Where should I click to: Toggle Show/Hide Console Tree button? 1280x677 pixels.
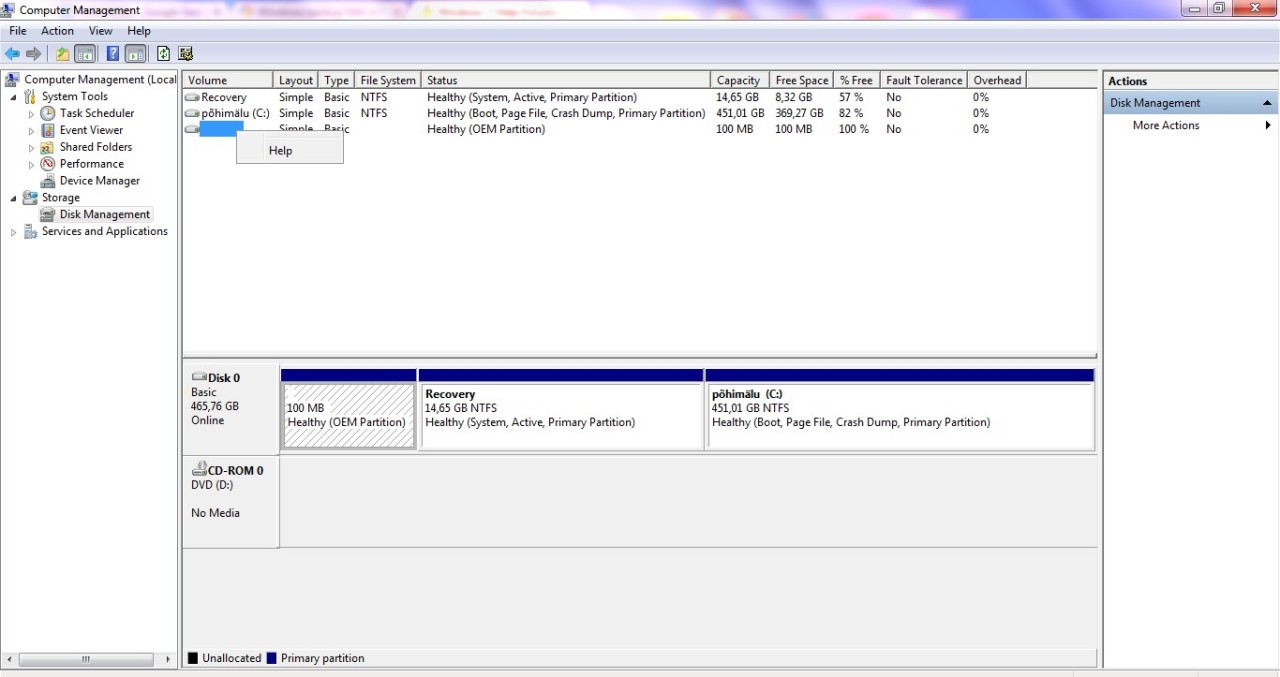point(85,54)
